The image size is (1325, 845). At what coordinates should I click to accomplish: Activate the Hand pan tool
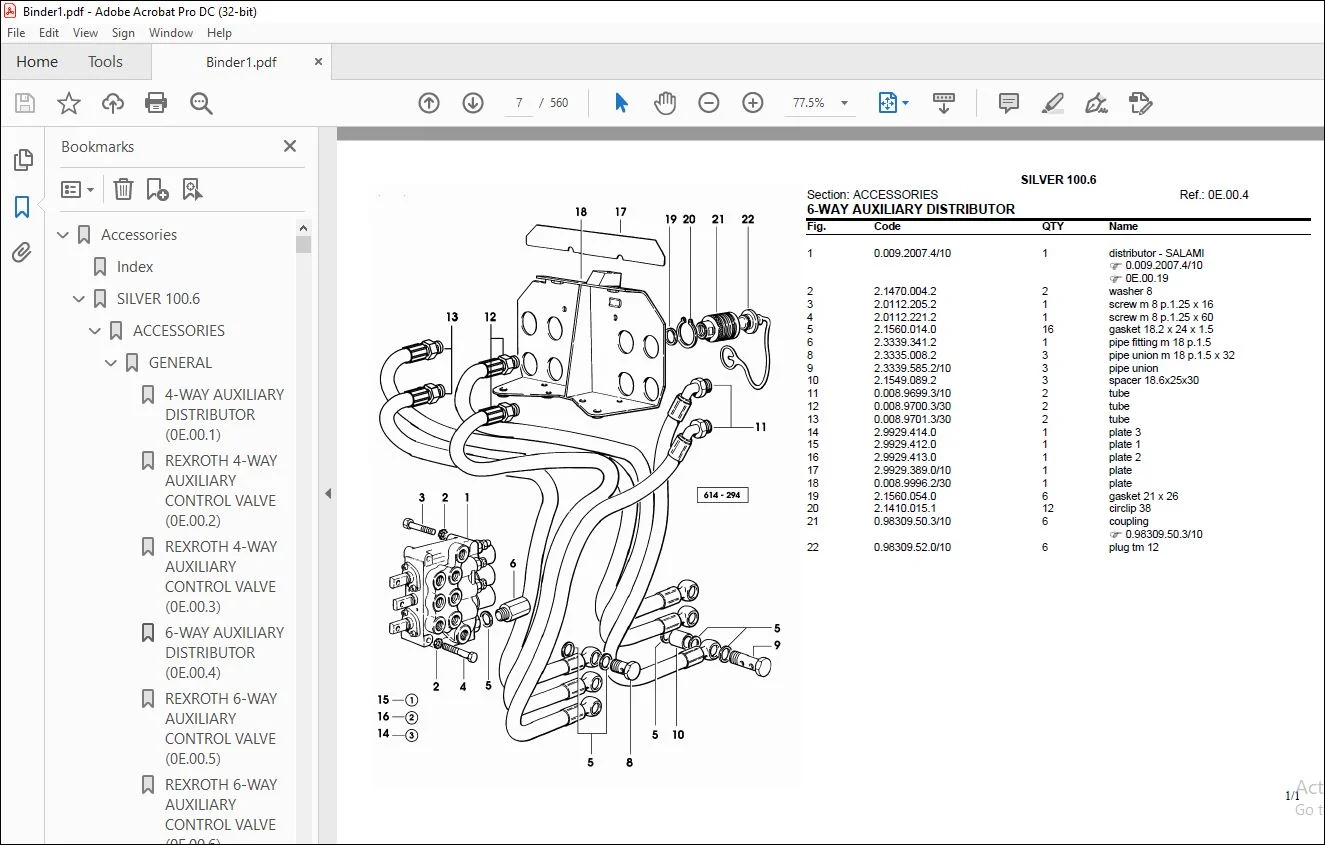coord(665,103)
